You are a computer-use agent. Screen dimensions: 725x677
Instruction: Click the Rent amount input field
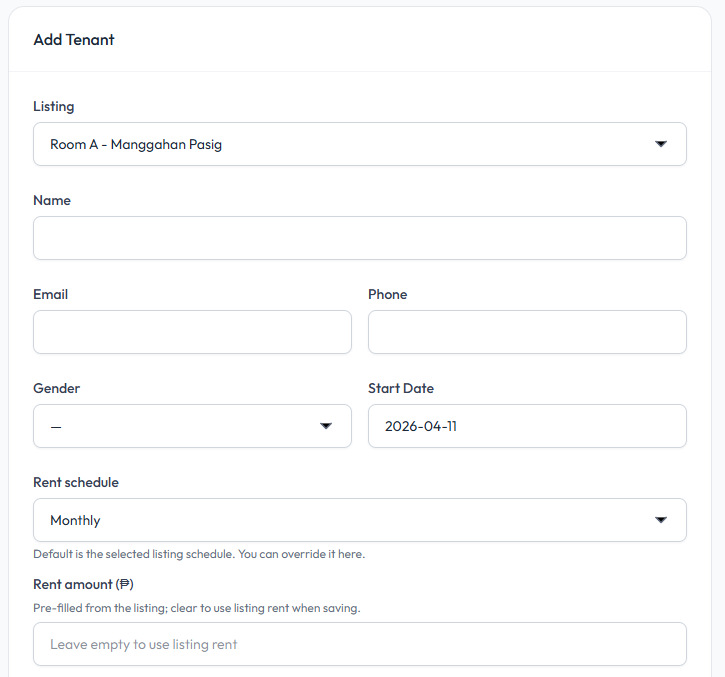[359, 644]
